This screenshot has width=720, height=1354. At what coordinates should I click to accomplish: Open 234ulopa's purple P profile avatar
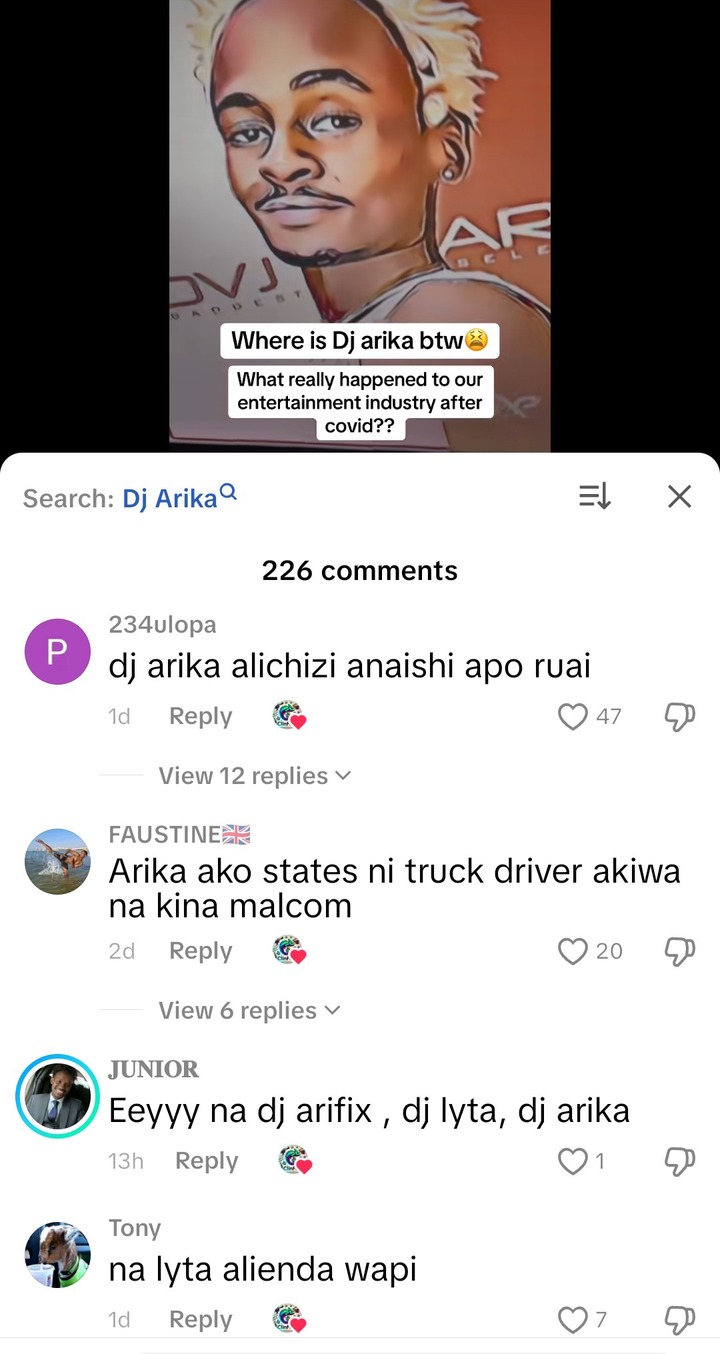[x=57, y=652]
